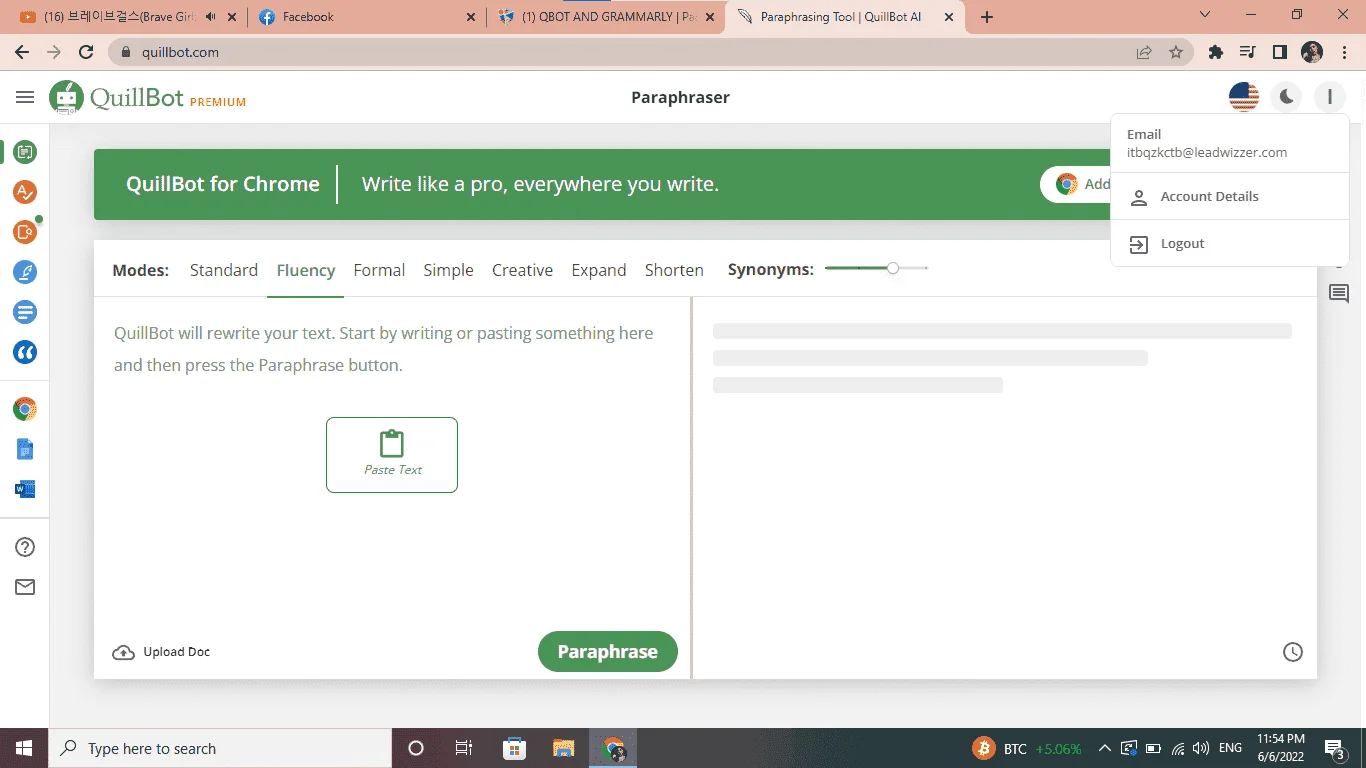Open the feedback comment icon on right edge
Image resolution: width=1366 pixels, height=768 pixels.
point(1339,293)
